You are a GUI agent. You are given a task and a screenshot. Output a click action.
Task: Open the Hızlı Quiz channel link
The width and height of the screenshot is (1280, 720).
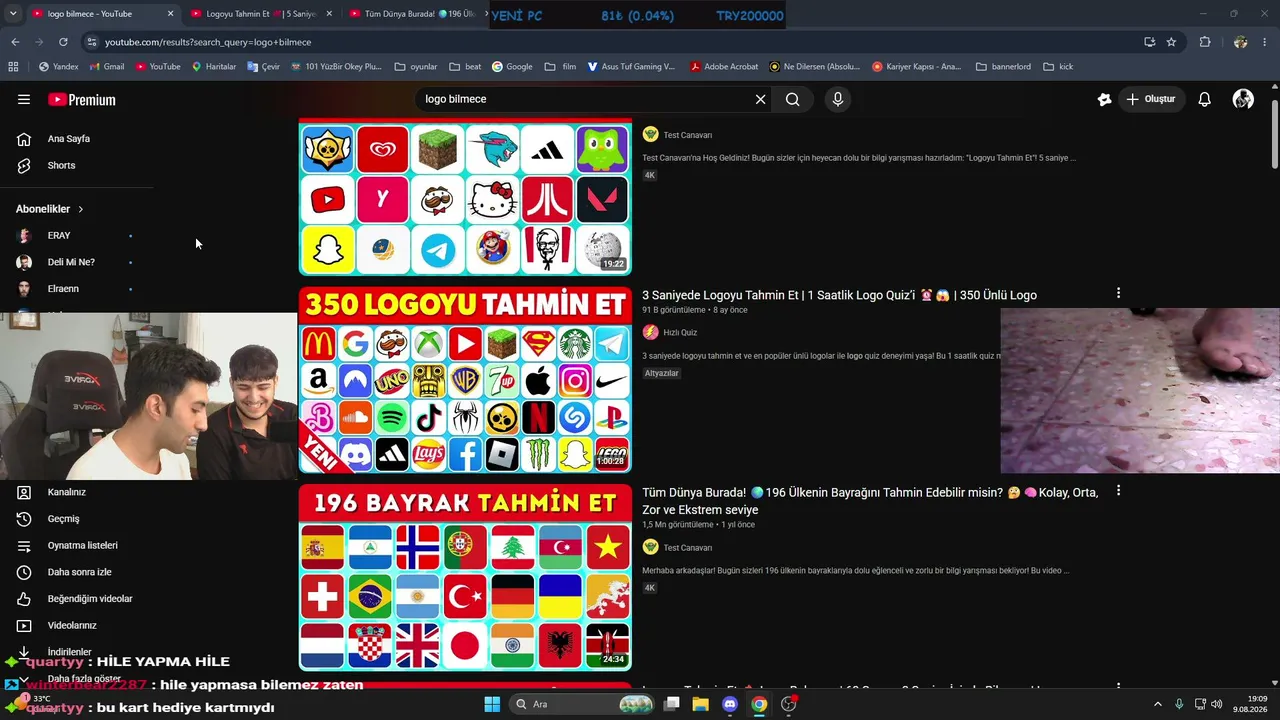[680, 332]
